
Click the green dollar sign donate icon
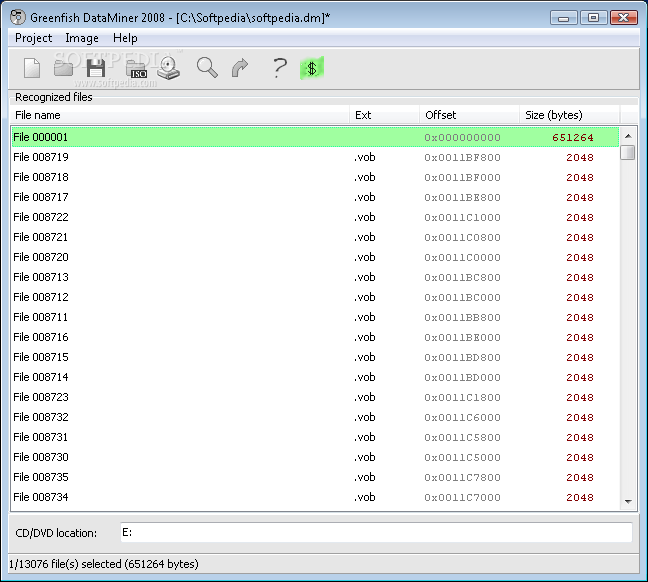(312, 68)
